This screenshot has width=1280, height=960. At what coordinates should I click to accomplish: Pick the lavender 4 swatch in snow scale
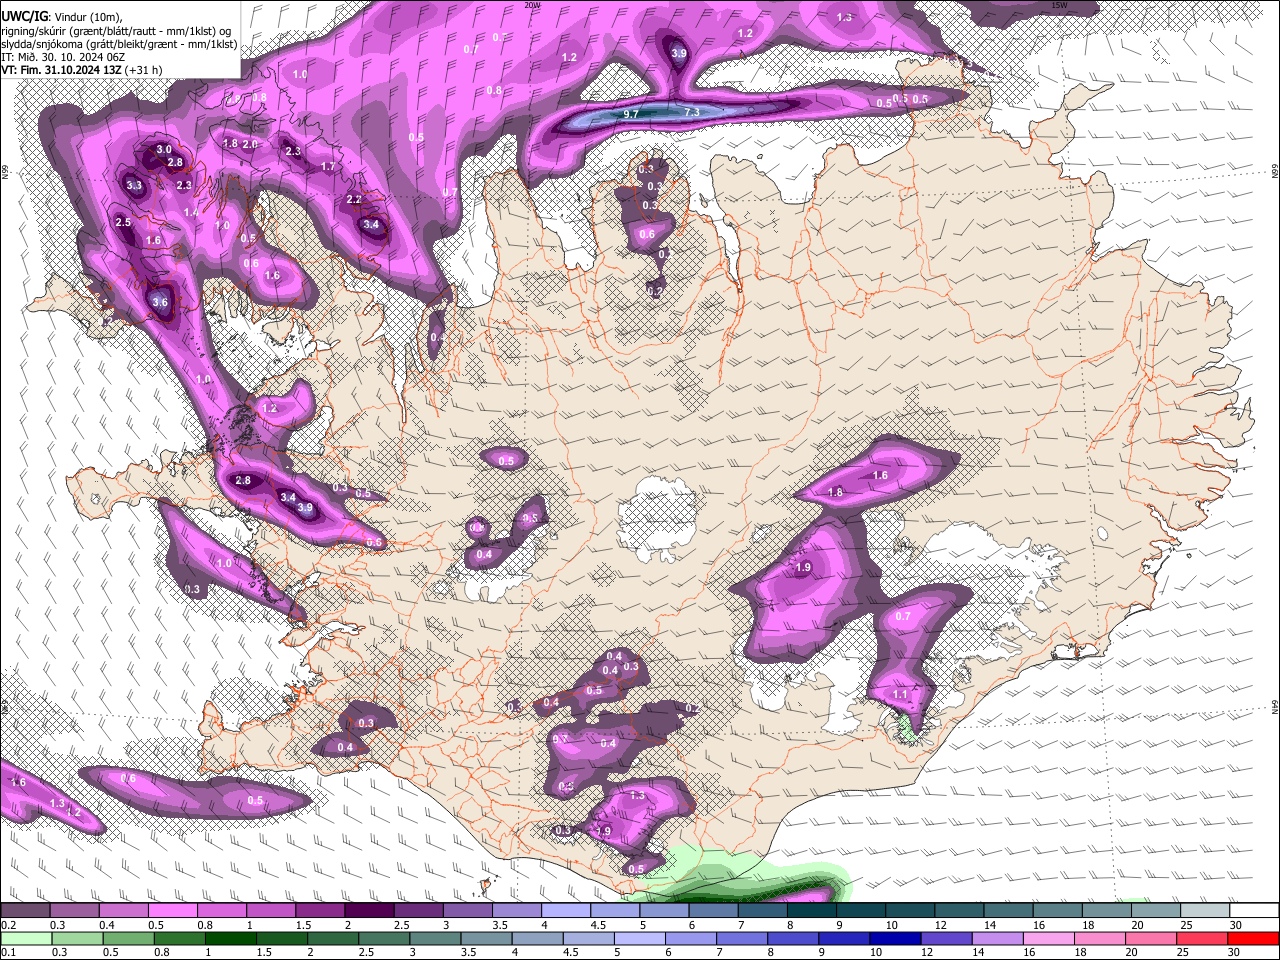[566, 911]
